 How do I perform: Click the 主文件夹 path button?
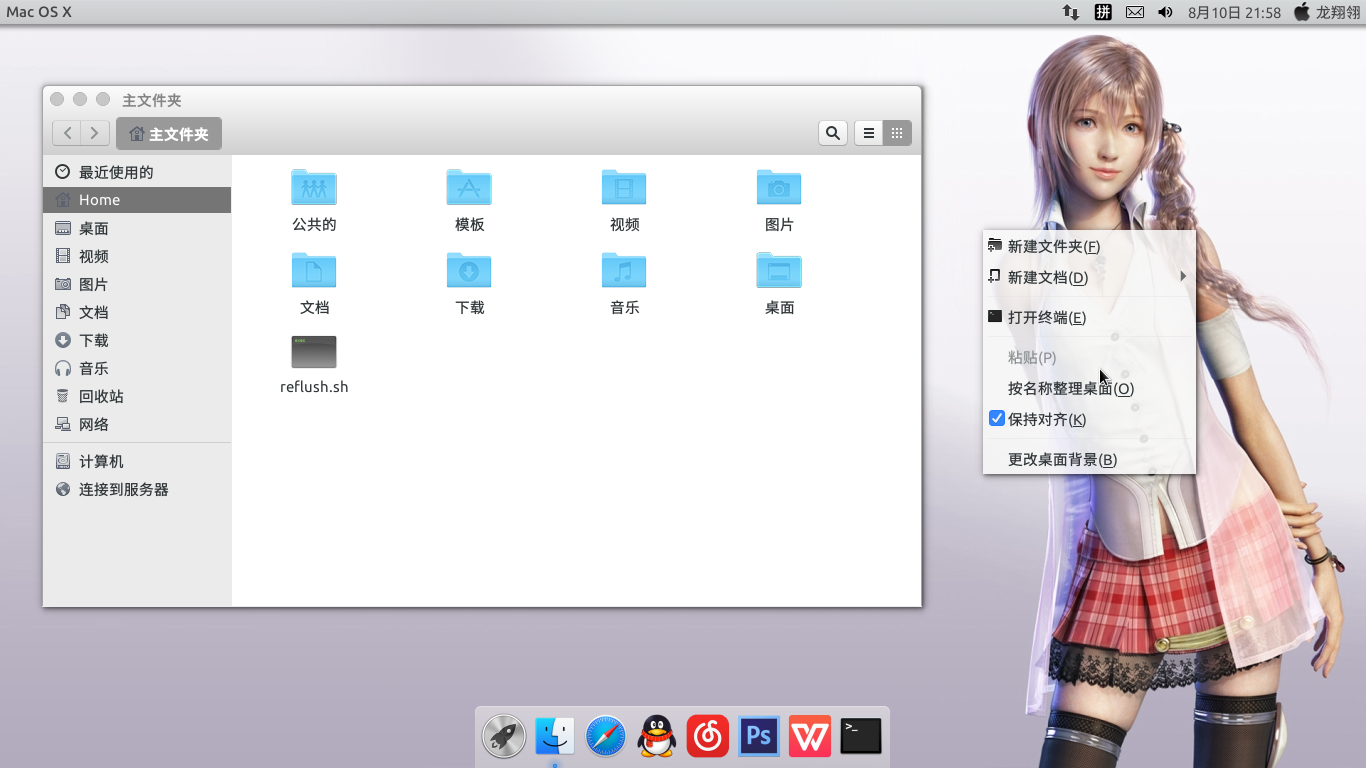click(x=169, y=134)
